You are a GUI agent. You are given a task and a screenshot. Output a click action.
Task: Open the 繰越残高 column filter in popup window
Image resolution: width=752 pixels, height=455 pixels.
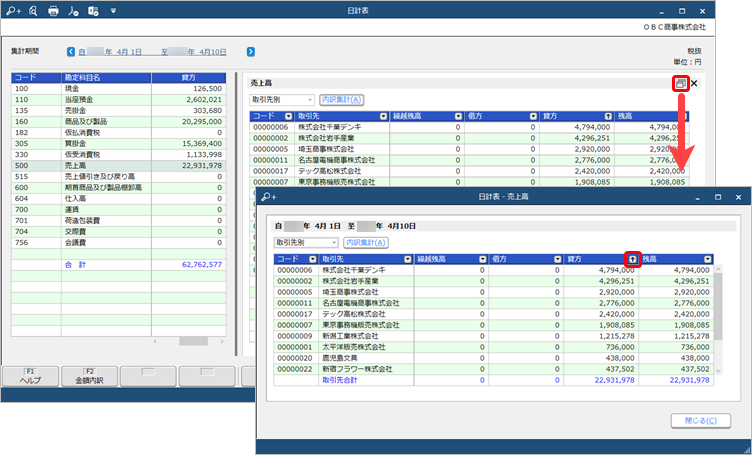(482, 259)
